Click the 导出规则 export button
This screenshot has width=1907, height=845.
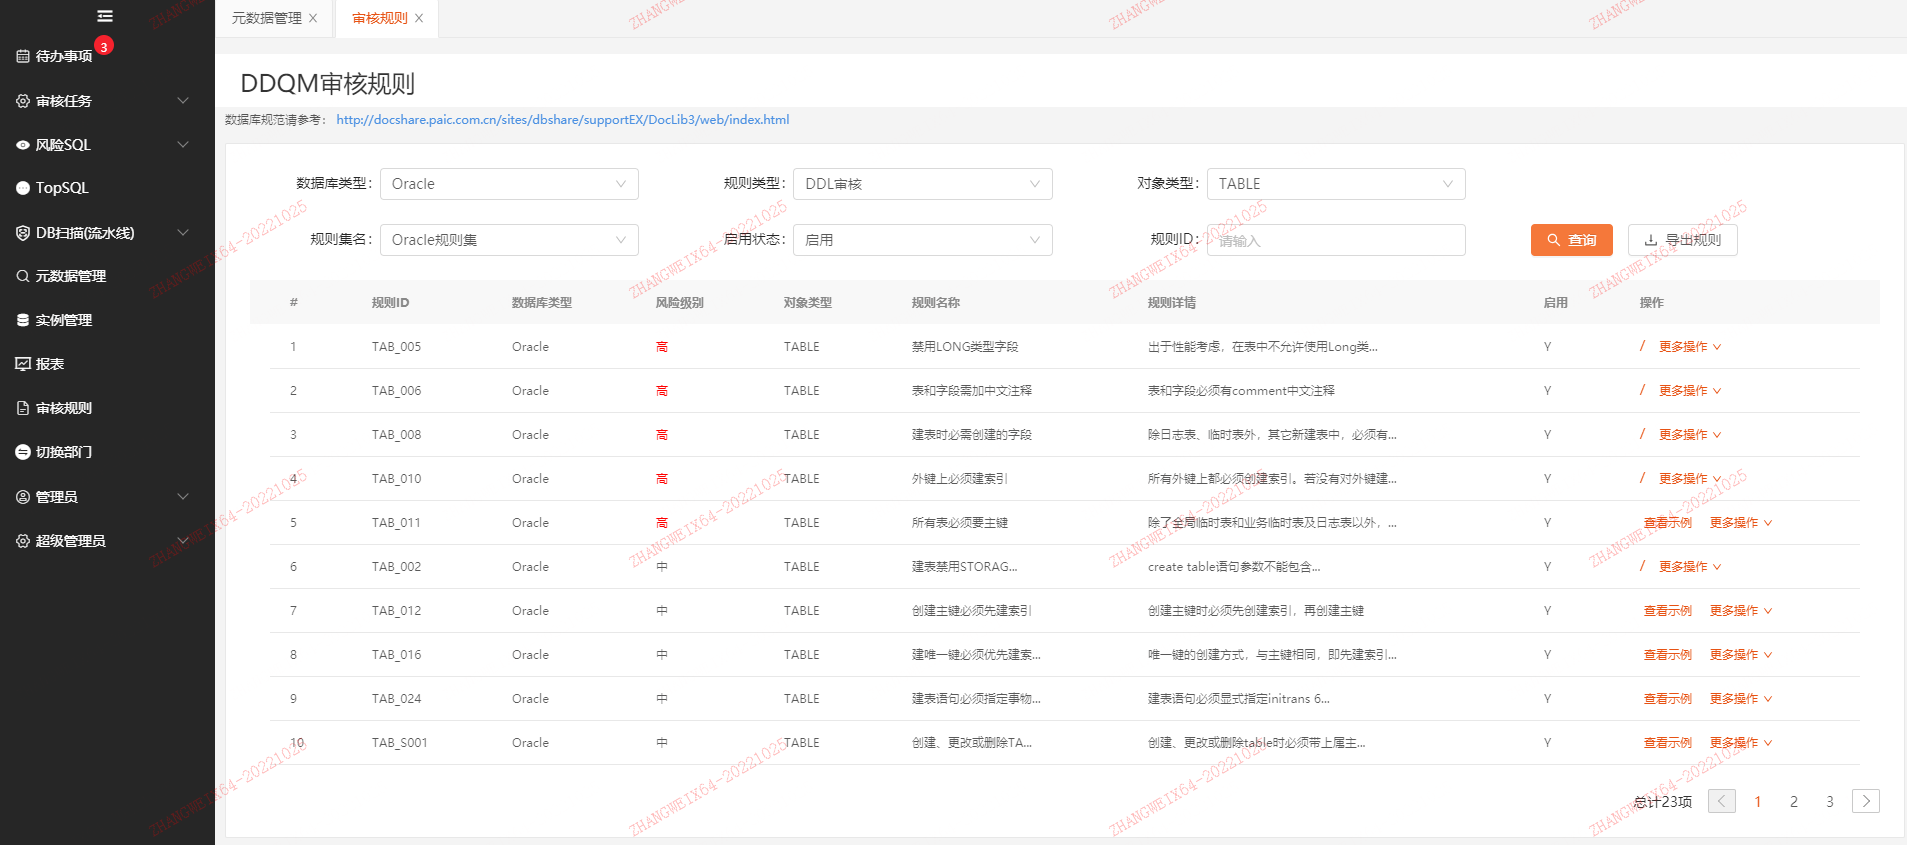[1683, 240]
